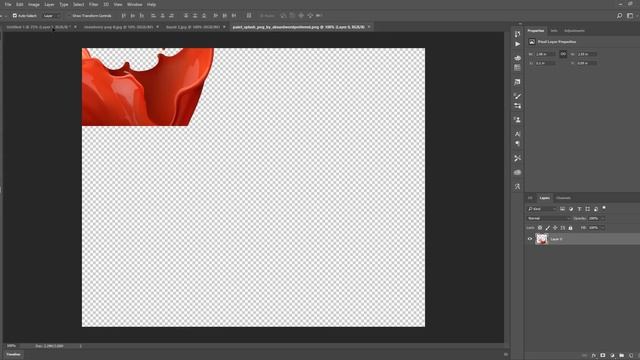Viewport: 640px width, 360px height.
Task: Open the Paths panel icon
Action: 518,187
